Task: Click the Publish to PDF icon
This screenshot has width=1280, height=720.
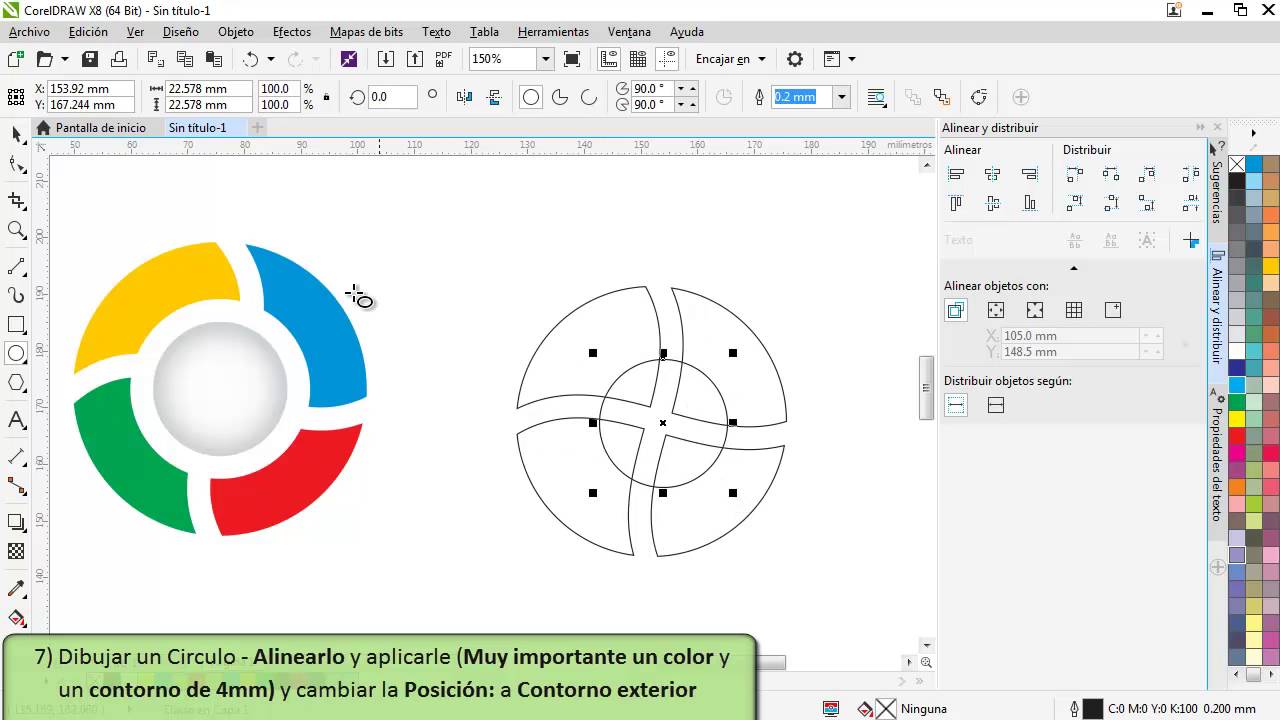Action: (x=443, y=59)
